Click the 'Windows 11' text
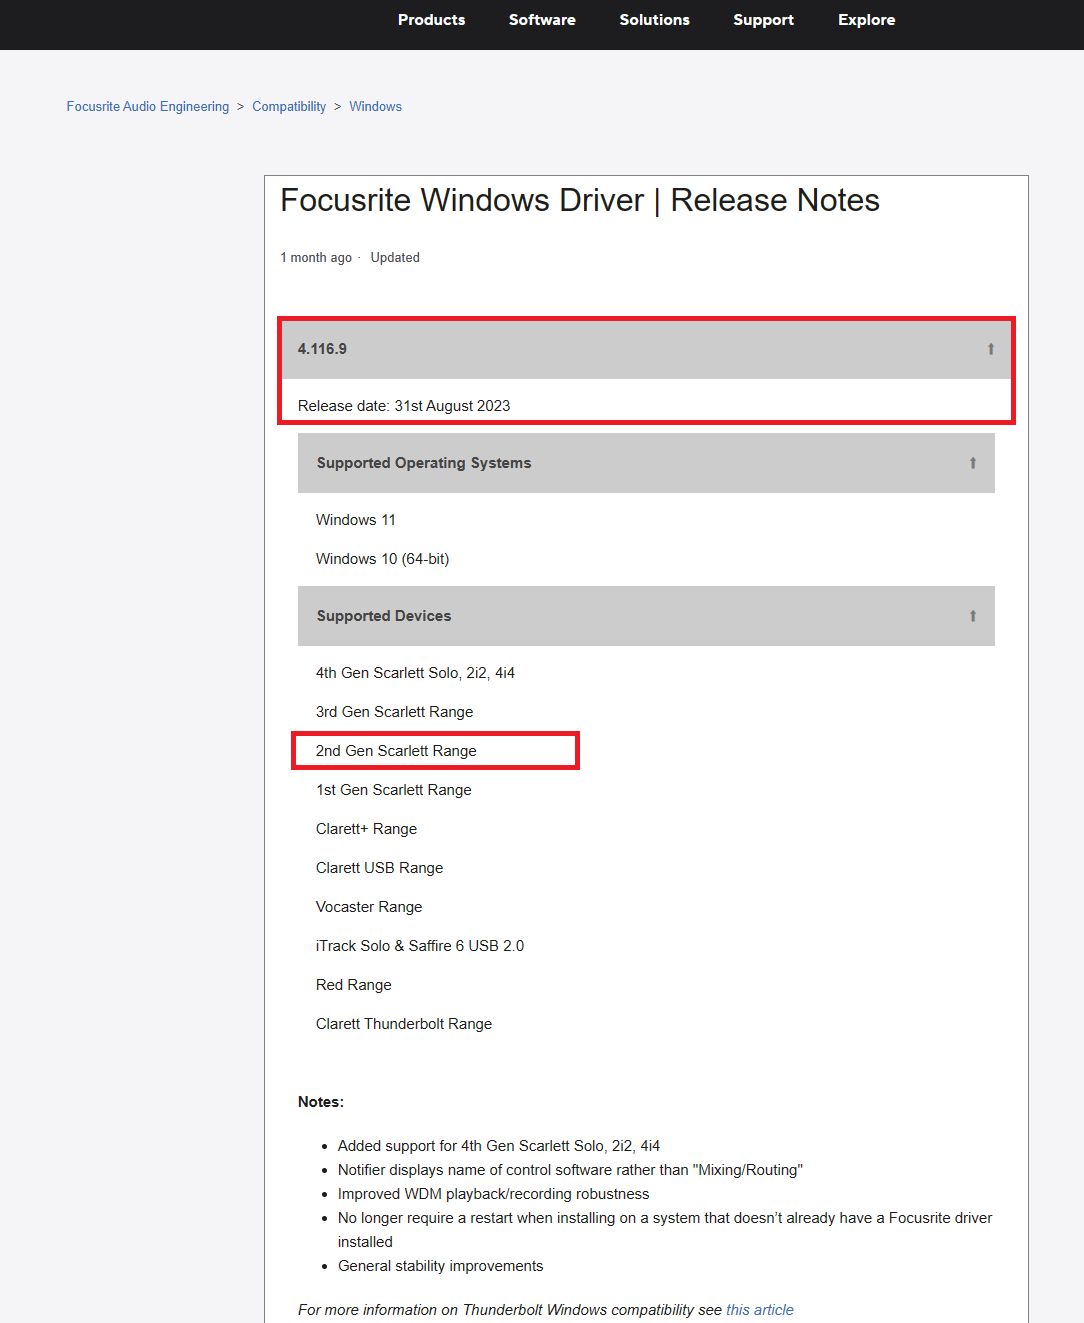This screenshot has width=1084, height=1323. (x=356, y=520)
